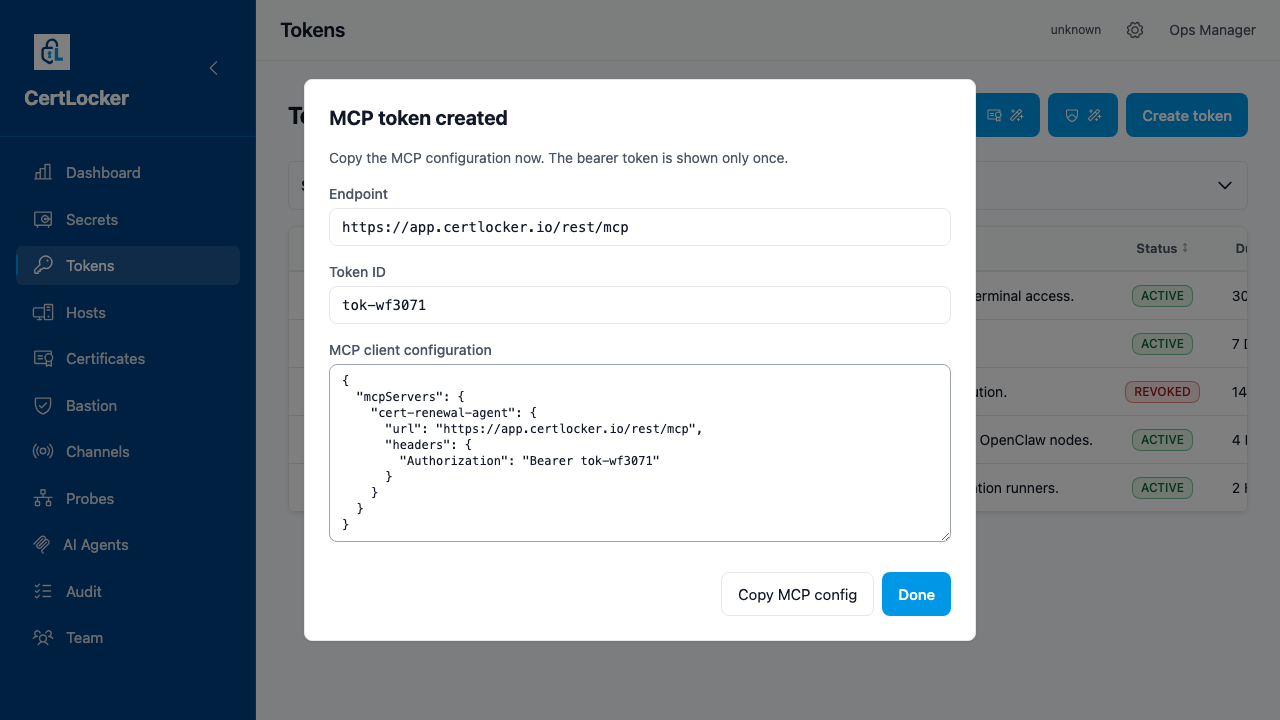Screen dimensions: 1280x720
Task: Click the bastion shield wizard icon button
Action: (x=1083, y=115)
